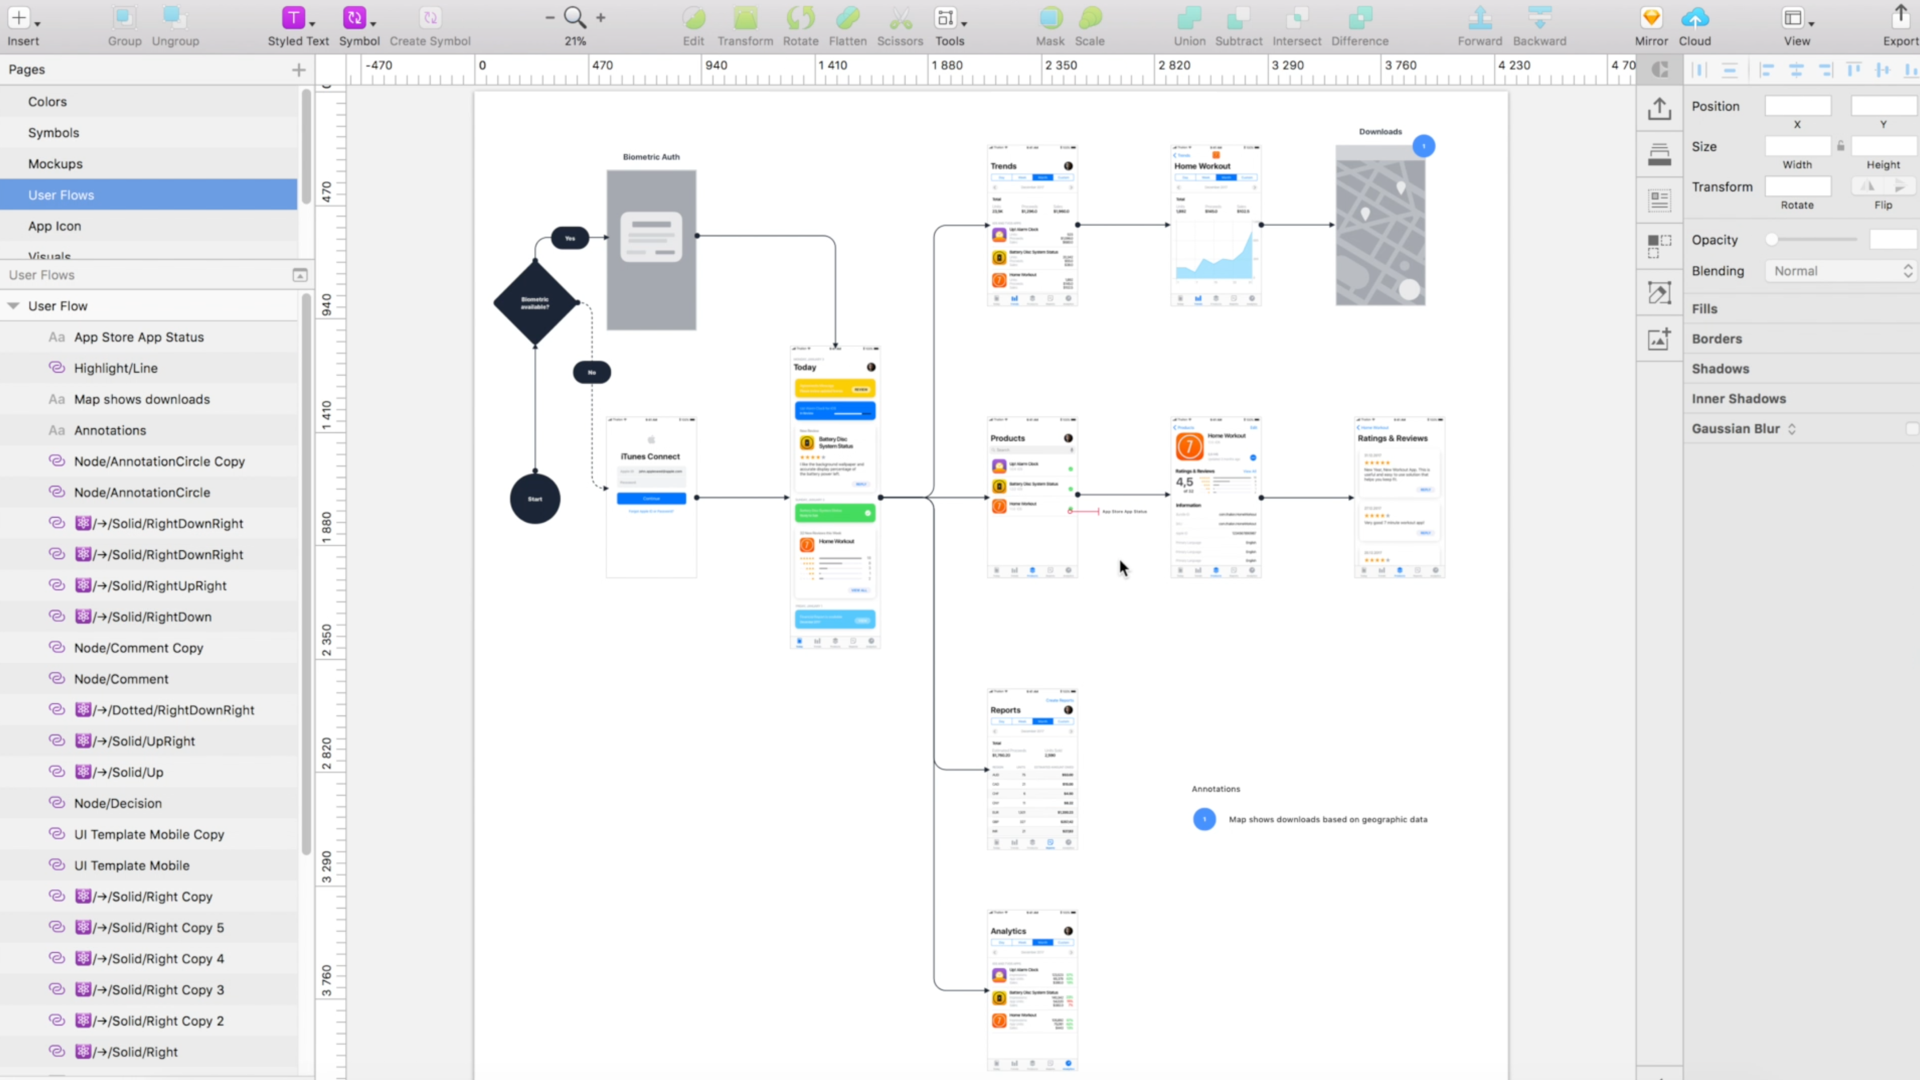Click the Mask toolbar icon
Viewport: 1920px width, 1080px height.
pos(1050,18)
